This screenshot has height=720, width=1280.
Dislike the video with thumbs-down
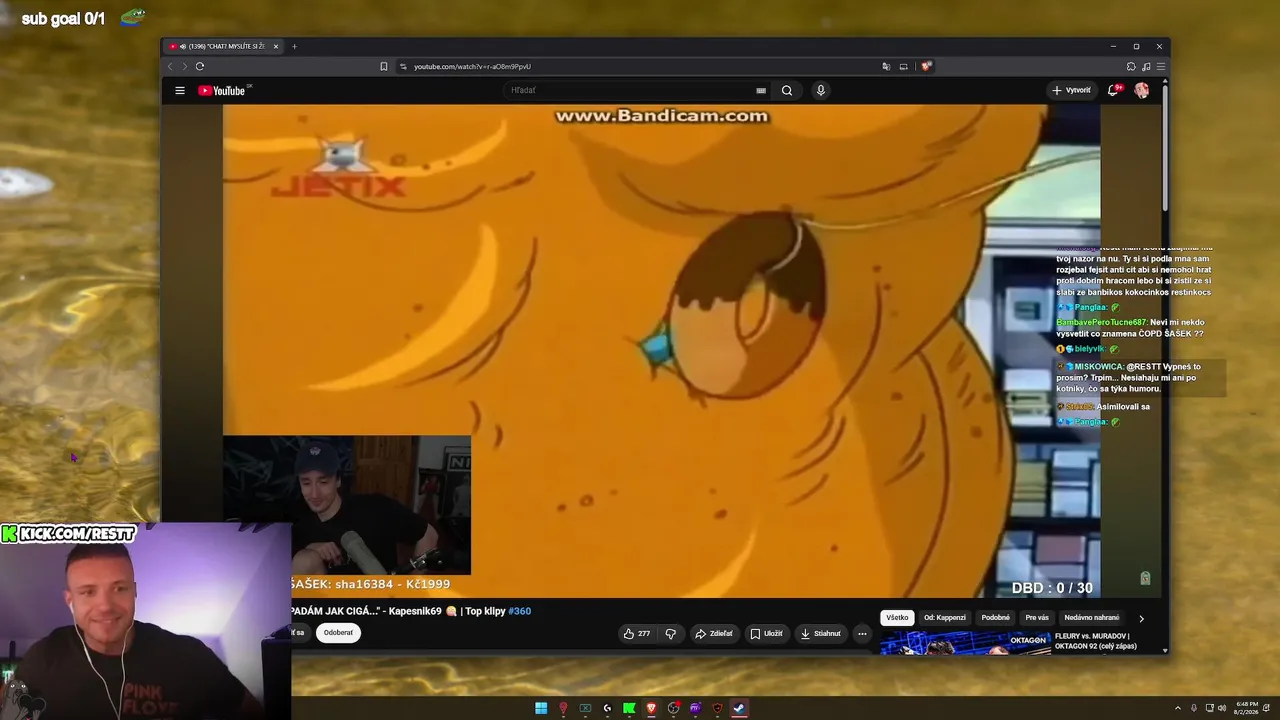[x=671, y=633]
